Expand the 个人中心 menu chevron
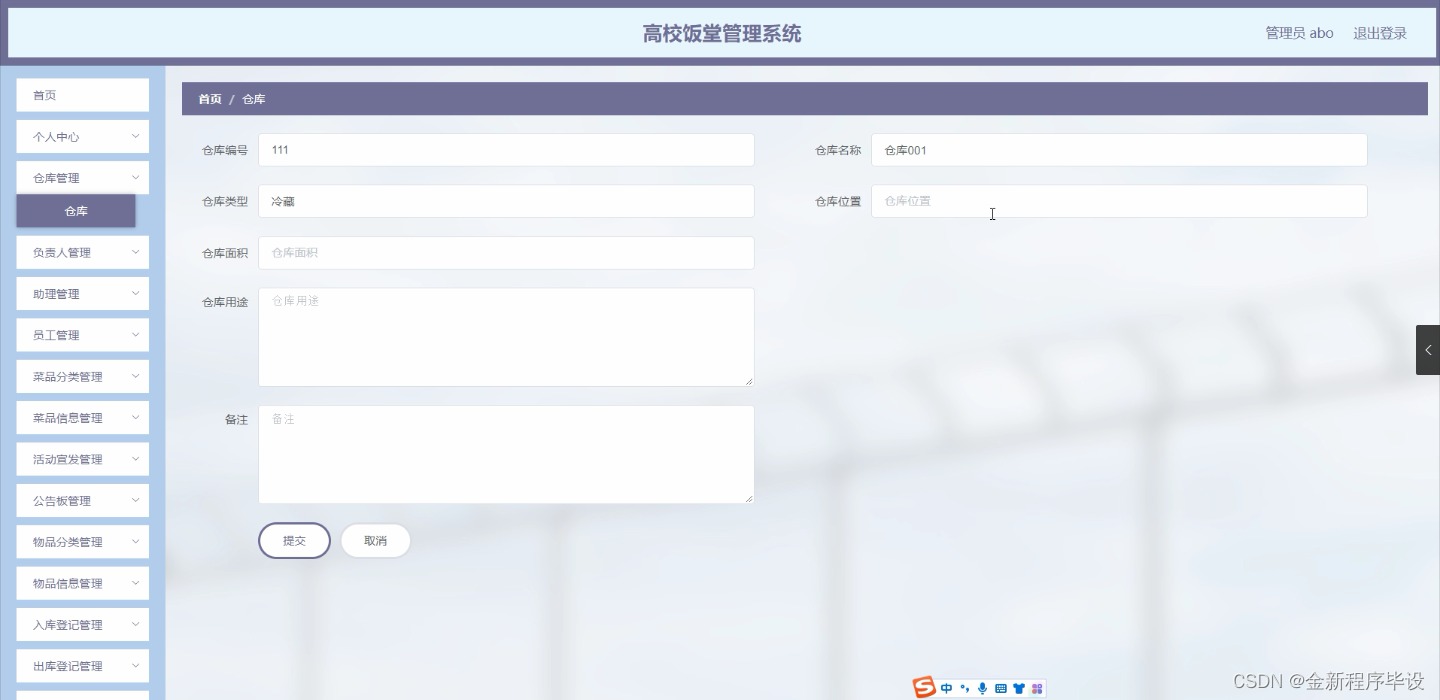1440x700 pixels. click(x=135, y=136)
